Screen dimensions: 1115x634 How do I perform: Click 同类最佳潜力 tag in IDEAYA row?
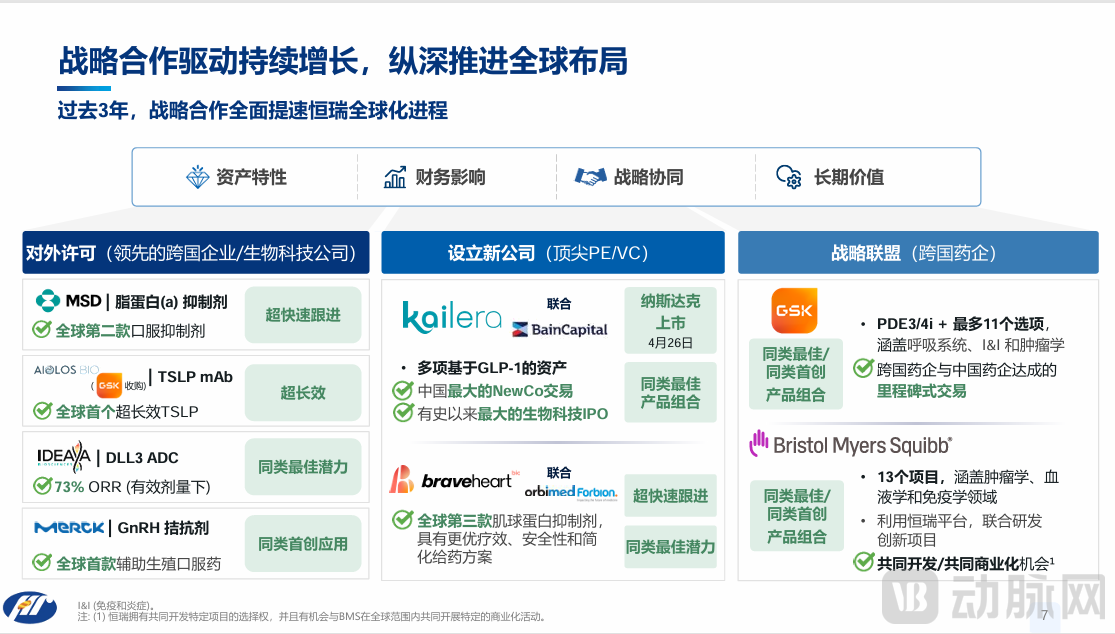[303, 467]
